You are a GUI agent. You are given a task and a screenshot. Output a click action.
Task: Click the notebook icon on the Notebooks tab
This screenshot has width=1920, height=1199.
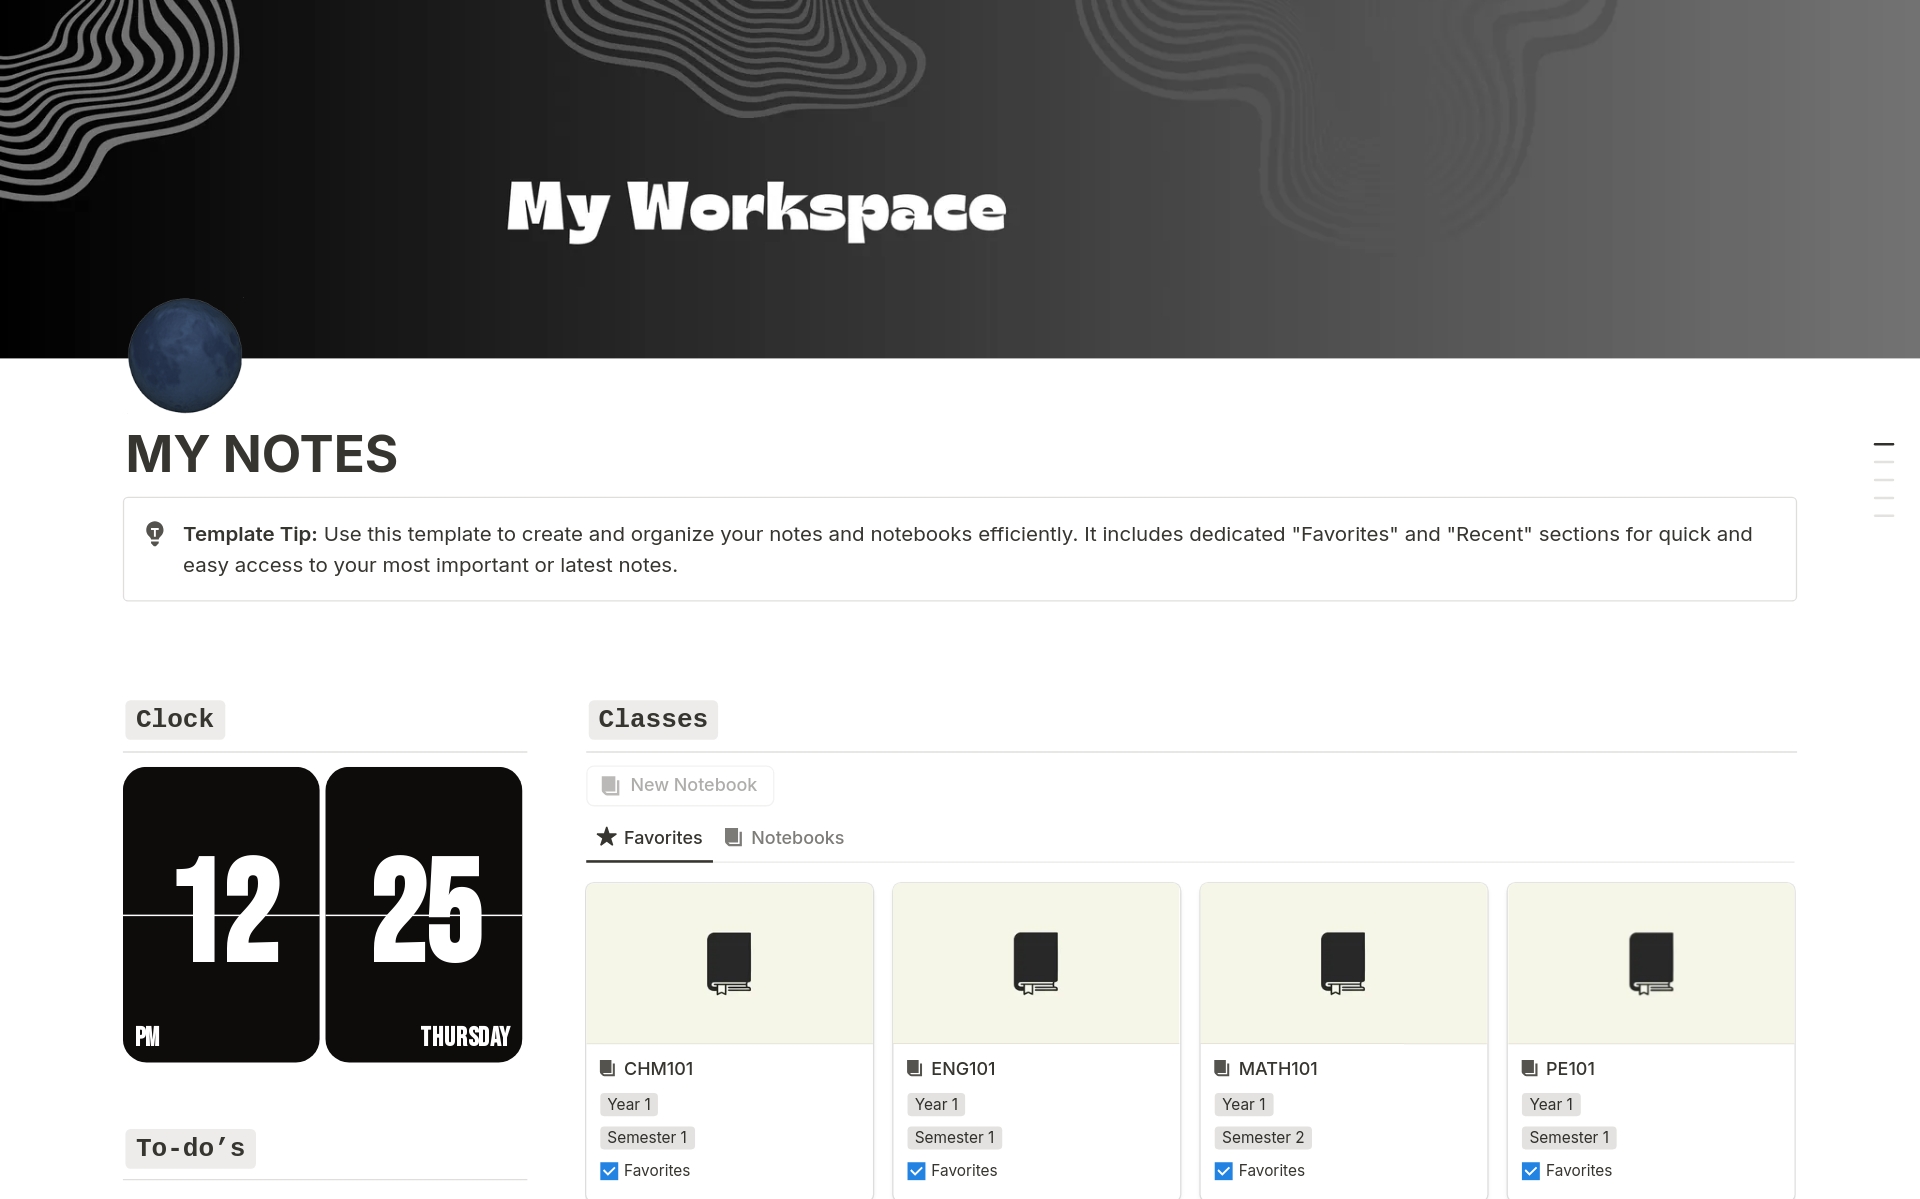pos(734,837)
